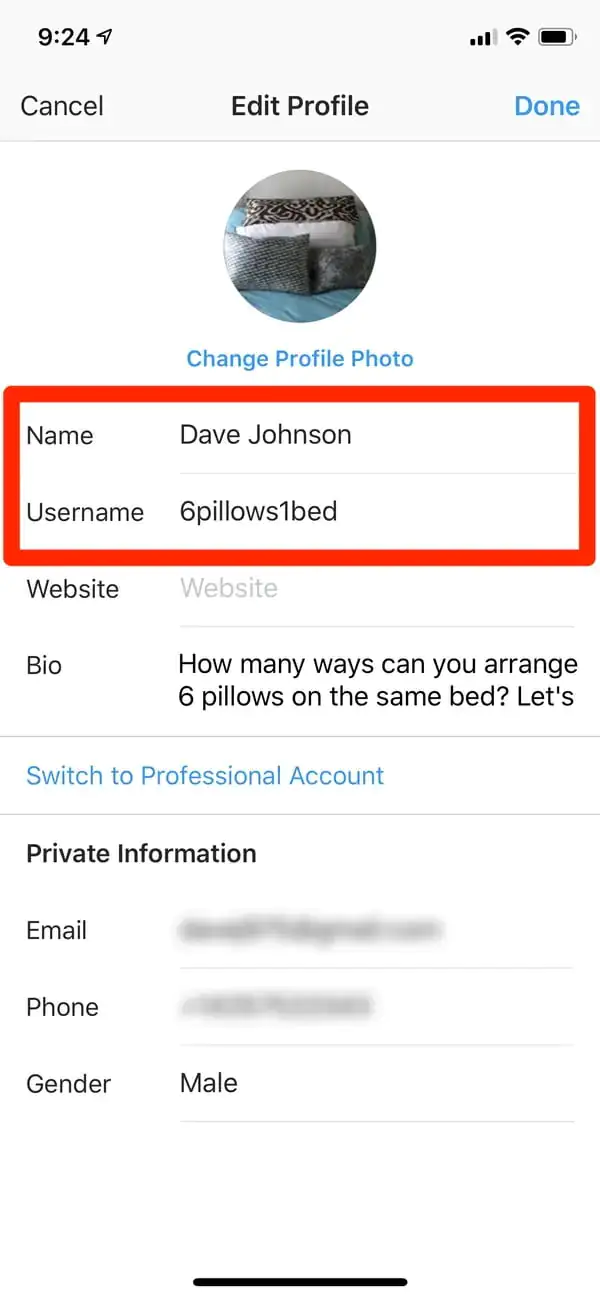
Task: Tap the blurred Email field
Action: tap(310, 930)
